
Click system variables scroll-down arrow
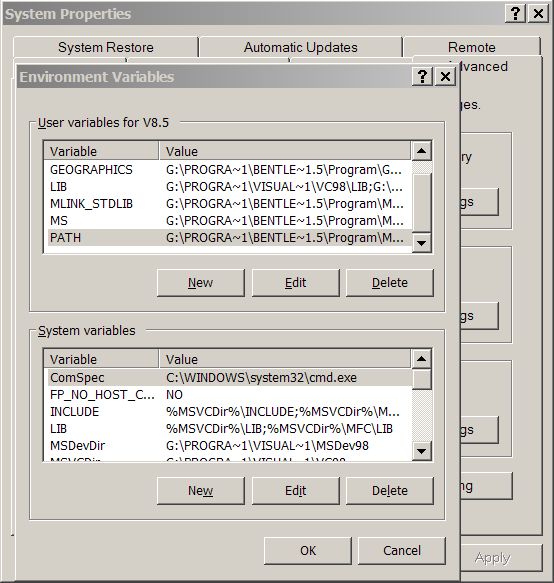pos(422,451)
